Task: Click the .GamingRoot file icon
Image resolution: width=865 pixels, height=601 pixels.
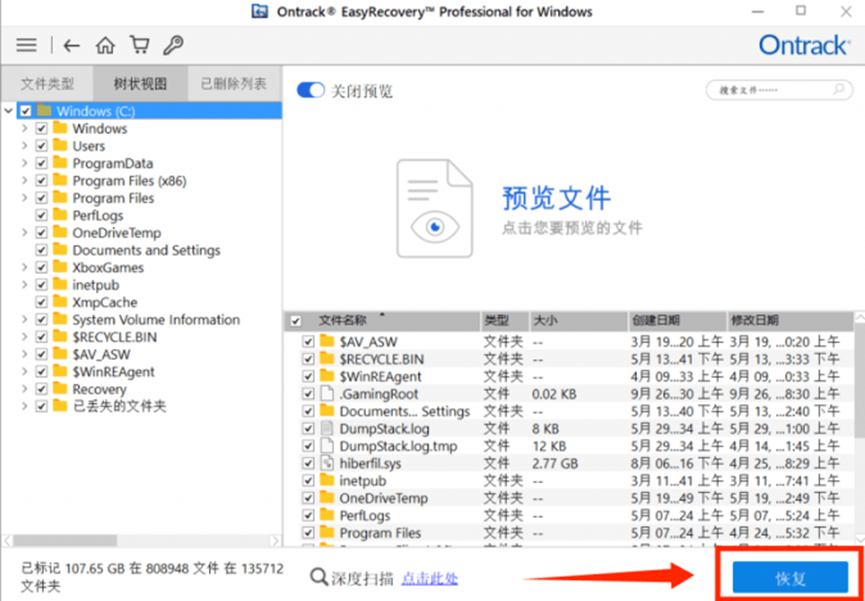Action: 328,394
